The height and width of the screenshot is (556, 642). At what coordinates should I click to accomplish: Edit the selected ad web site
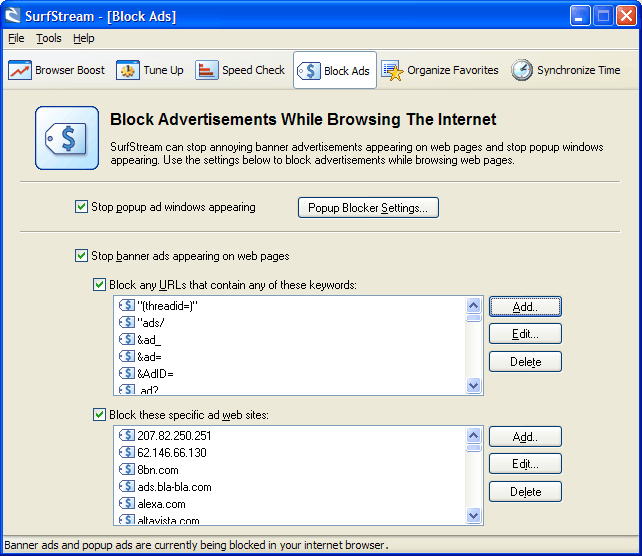525,463
